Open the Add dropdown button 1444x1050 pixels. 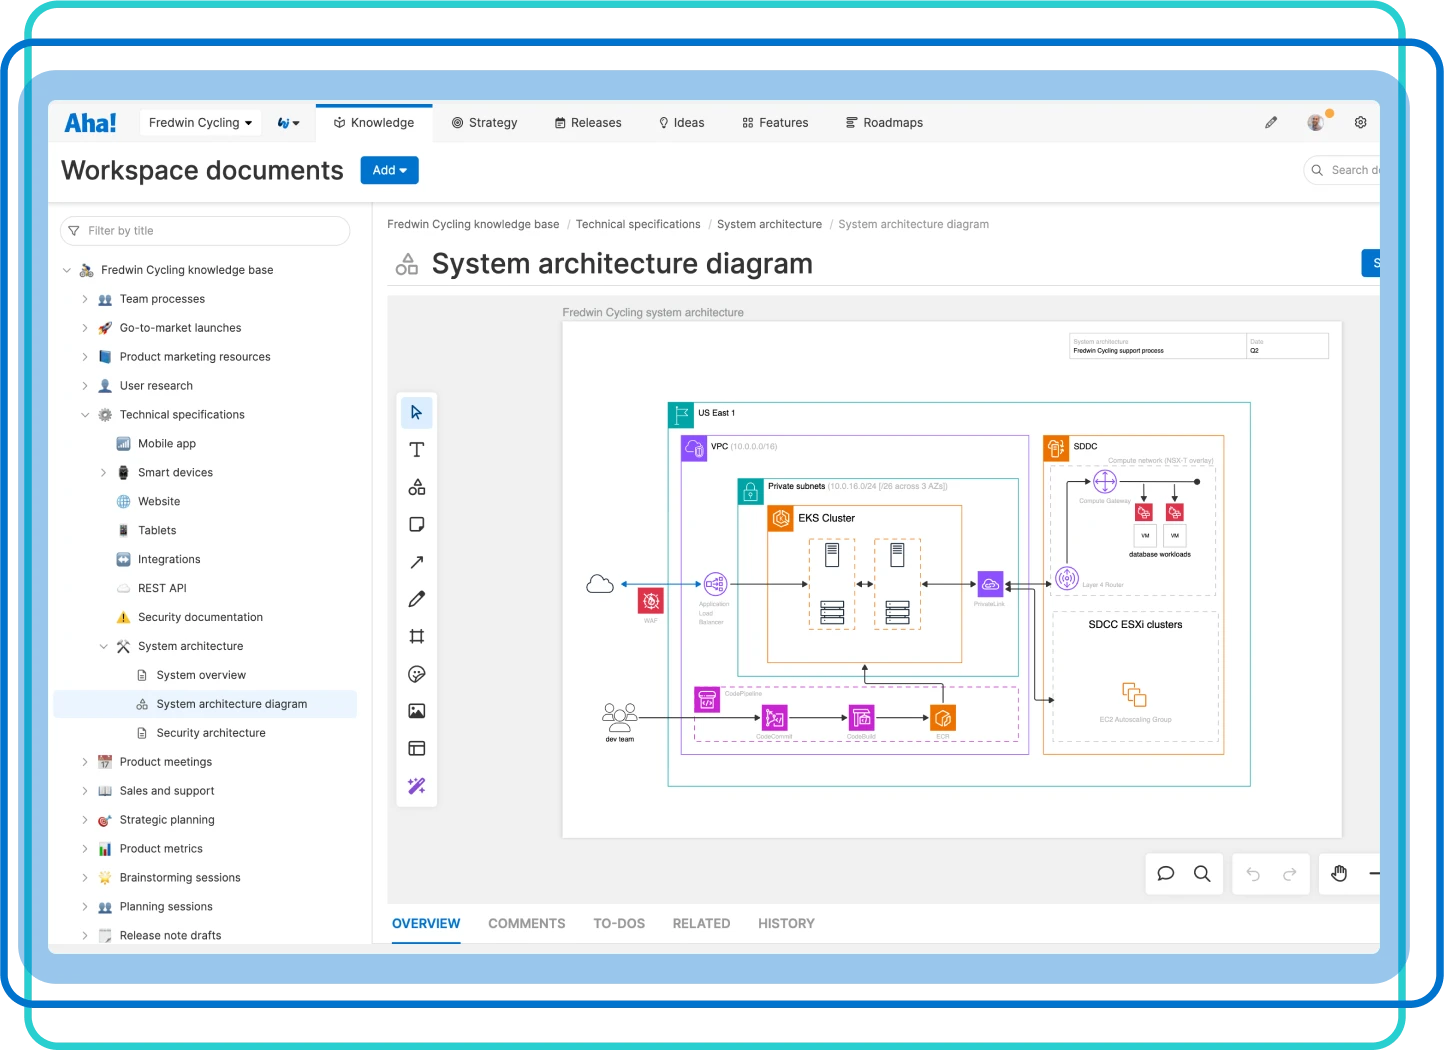tap(389, 170)
